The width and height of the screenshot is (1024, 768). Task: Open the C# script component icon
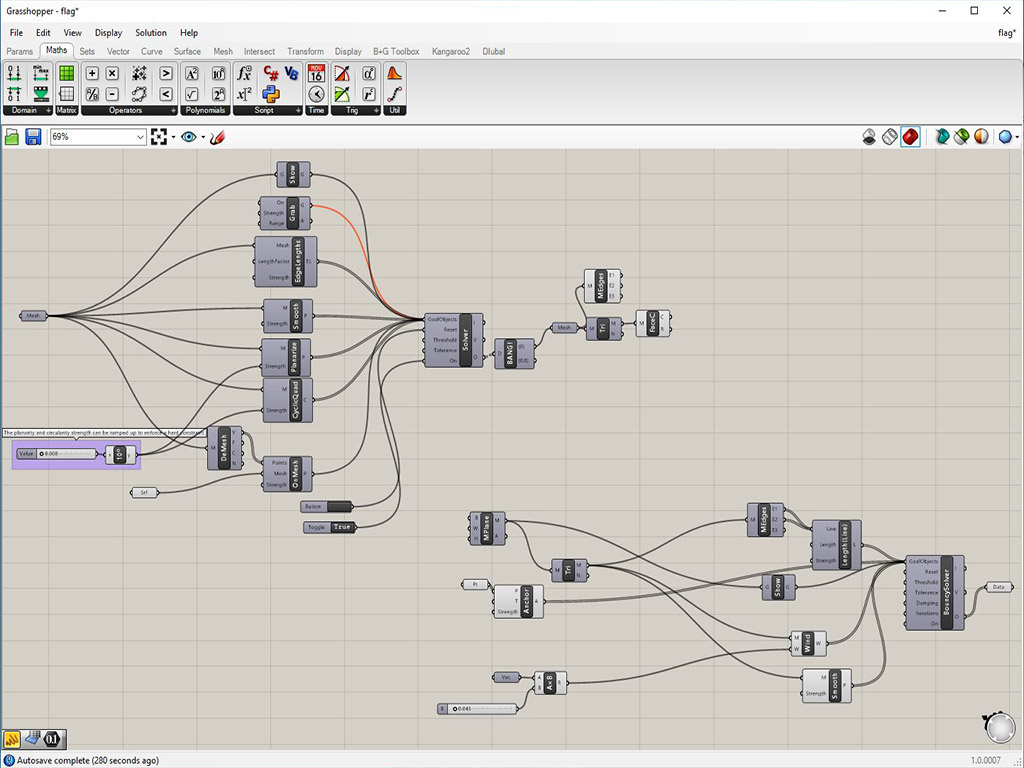[x=270, y=73]
